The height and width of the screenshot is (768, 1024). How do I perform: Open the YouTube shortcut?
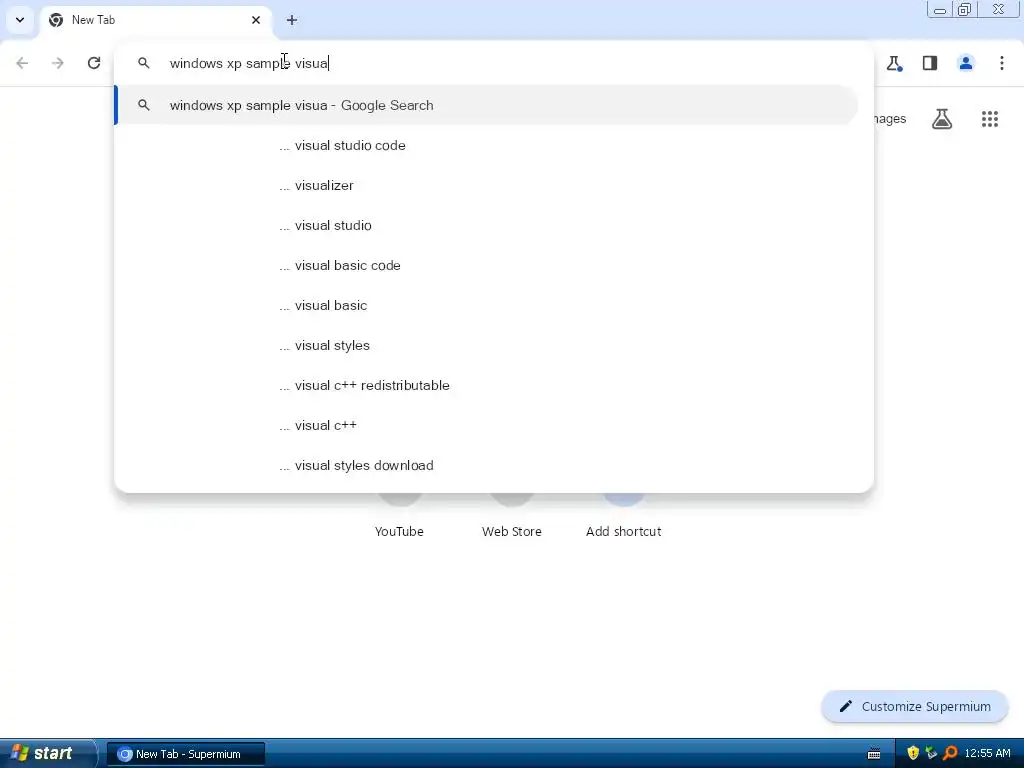(400, 516)
